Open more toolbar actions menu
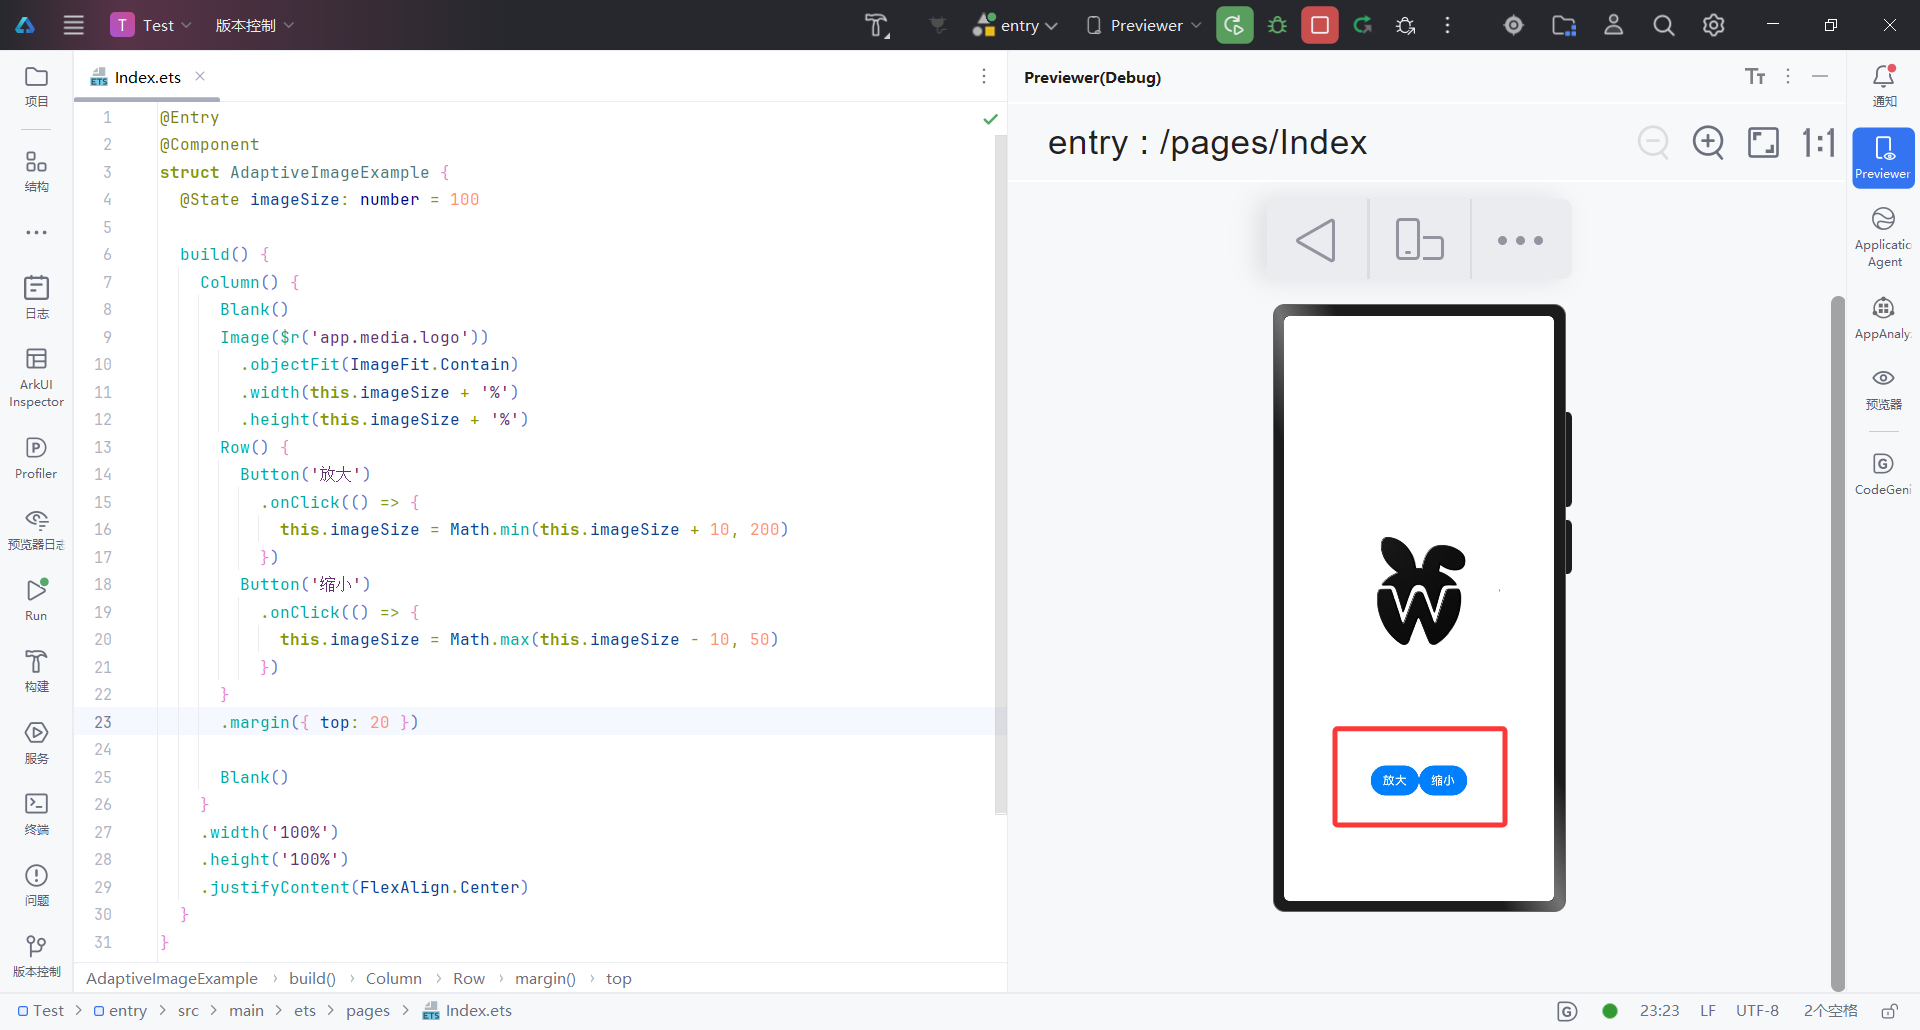 [1447, 25]
